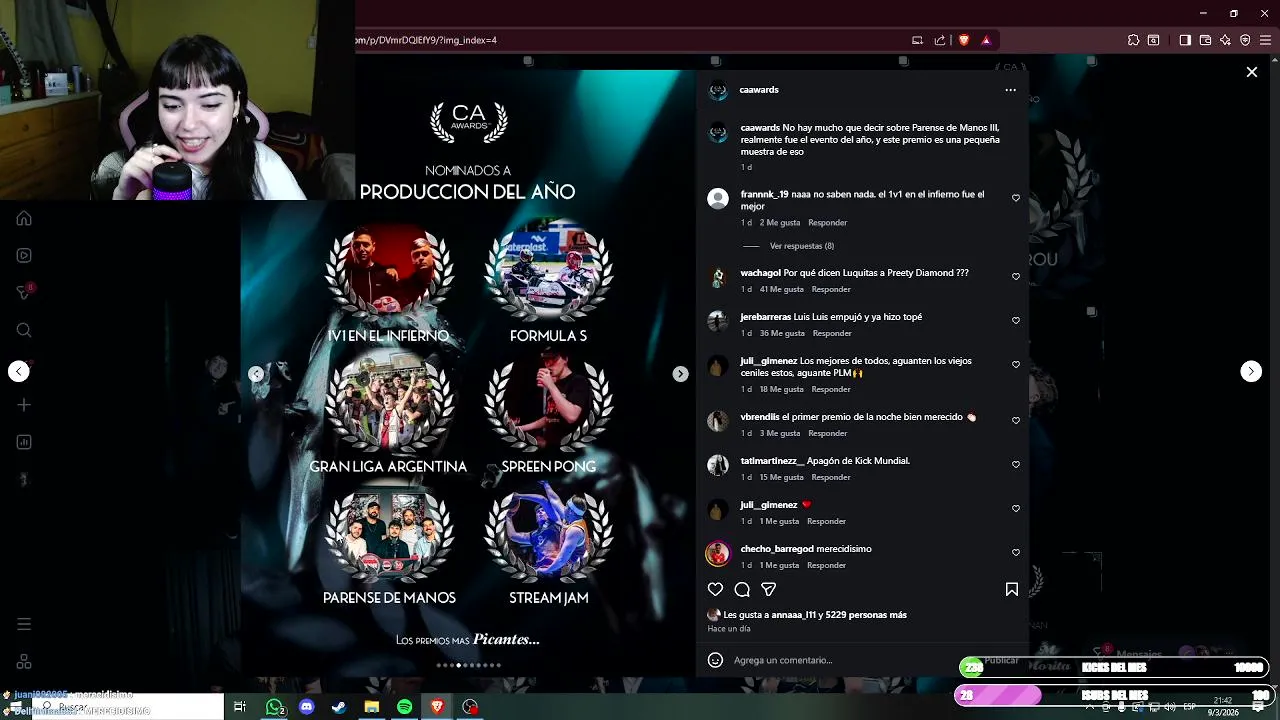Reply to jerebarreras' comment
1280x720 pixels.
pyautogui.click(x=832, y=333)
